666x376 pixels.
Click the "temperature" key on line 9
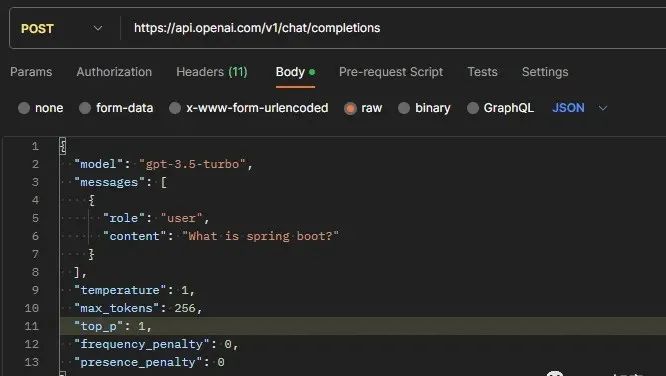tap(120, 290)
